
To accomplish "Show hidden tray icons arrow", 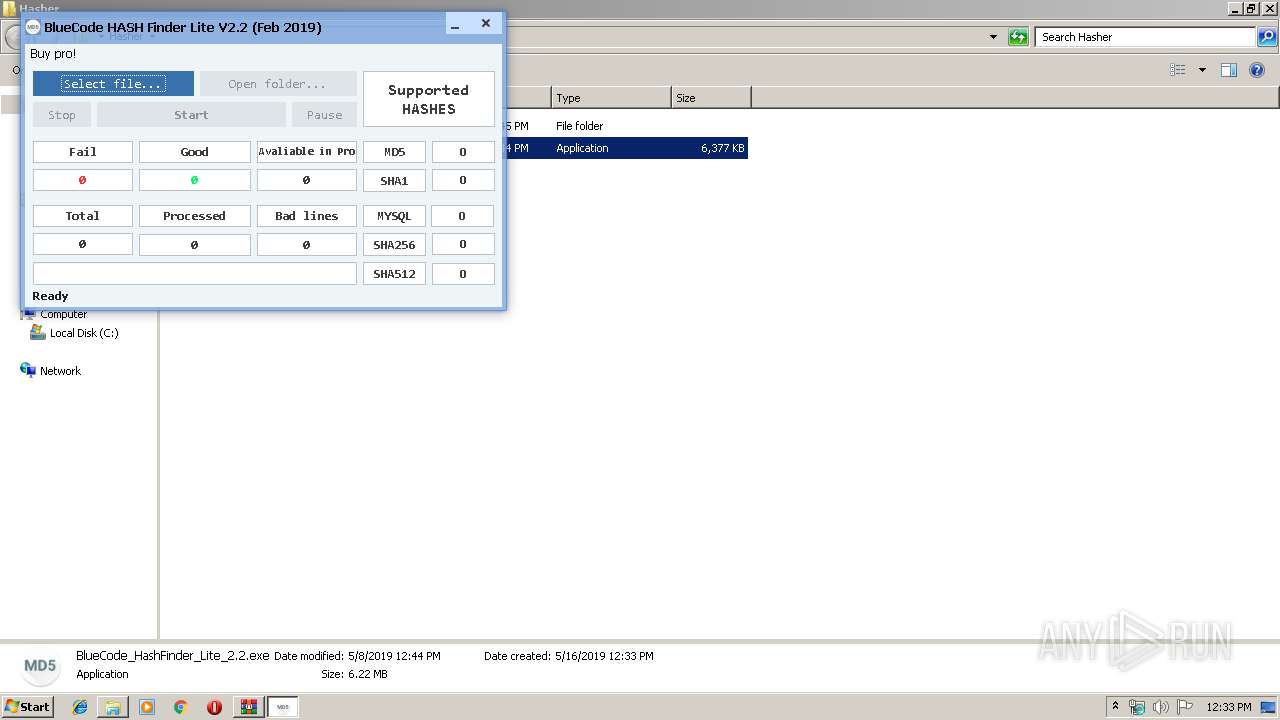I will click(1116, 707).
